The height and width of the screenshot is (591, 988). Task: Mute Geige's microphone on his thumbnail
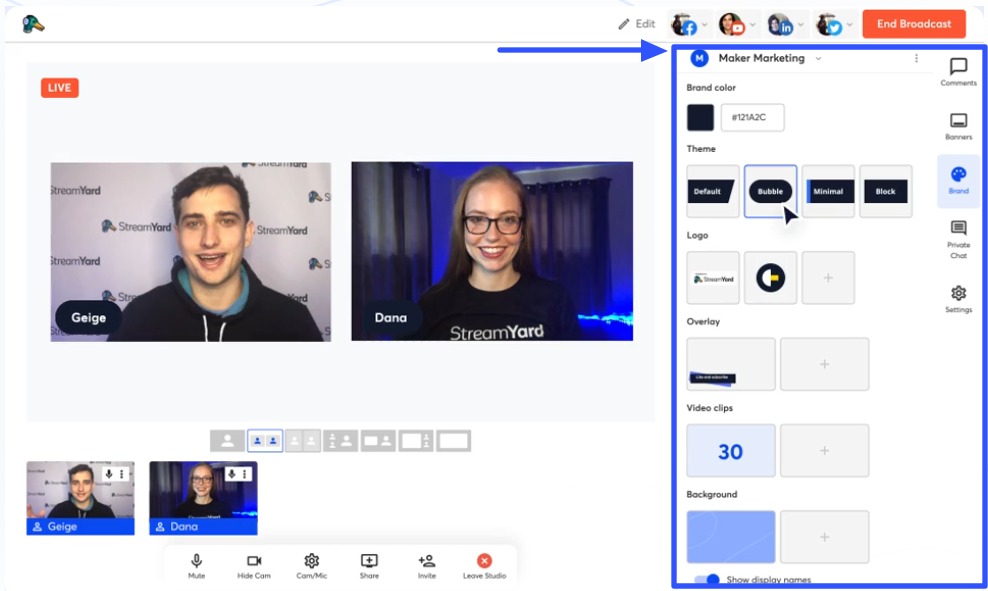(x=109, y=472)
